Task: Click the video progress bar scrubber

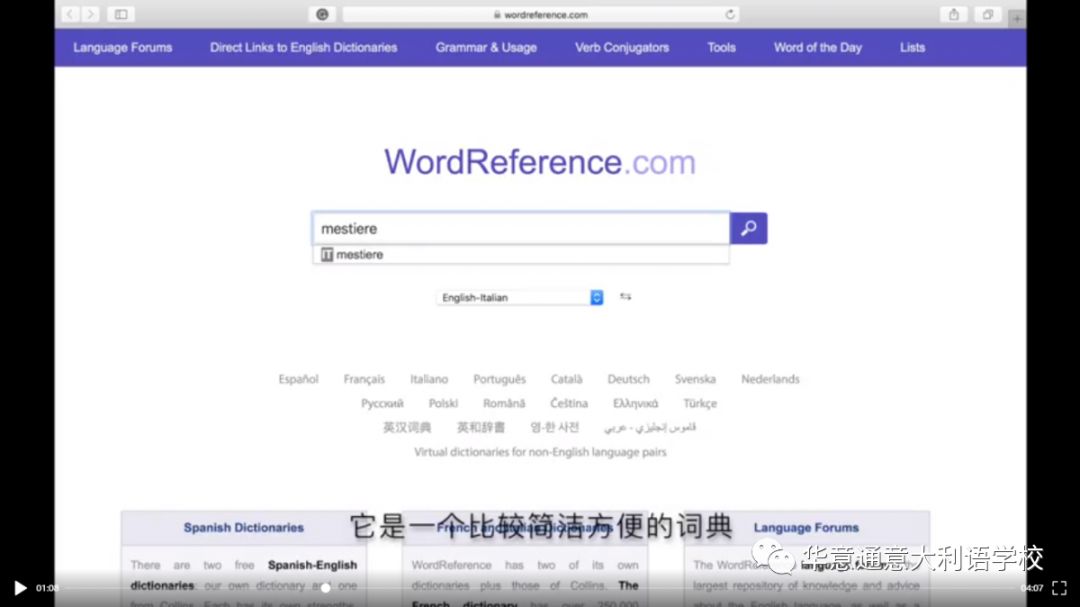Action: 326,588
